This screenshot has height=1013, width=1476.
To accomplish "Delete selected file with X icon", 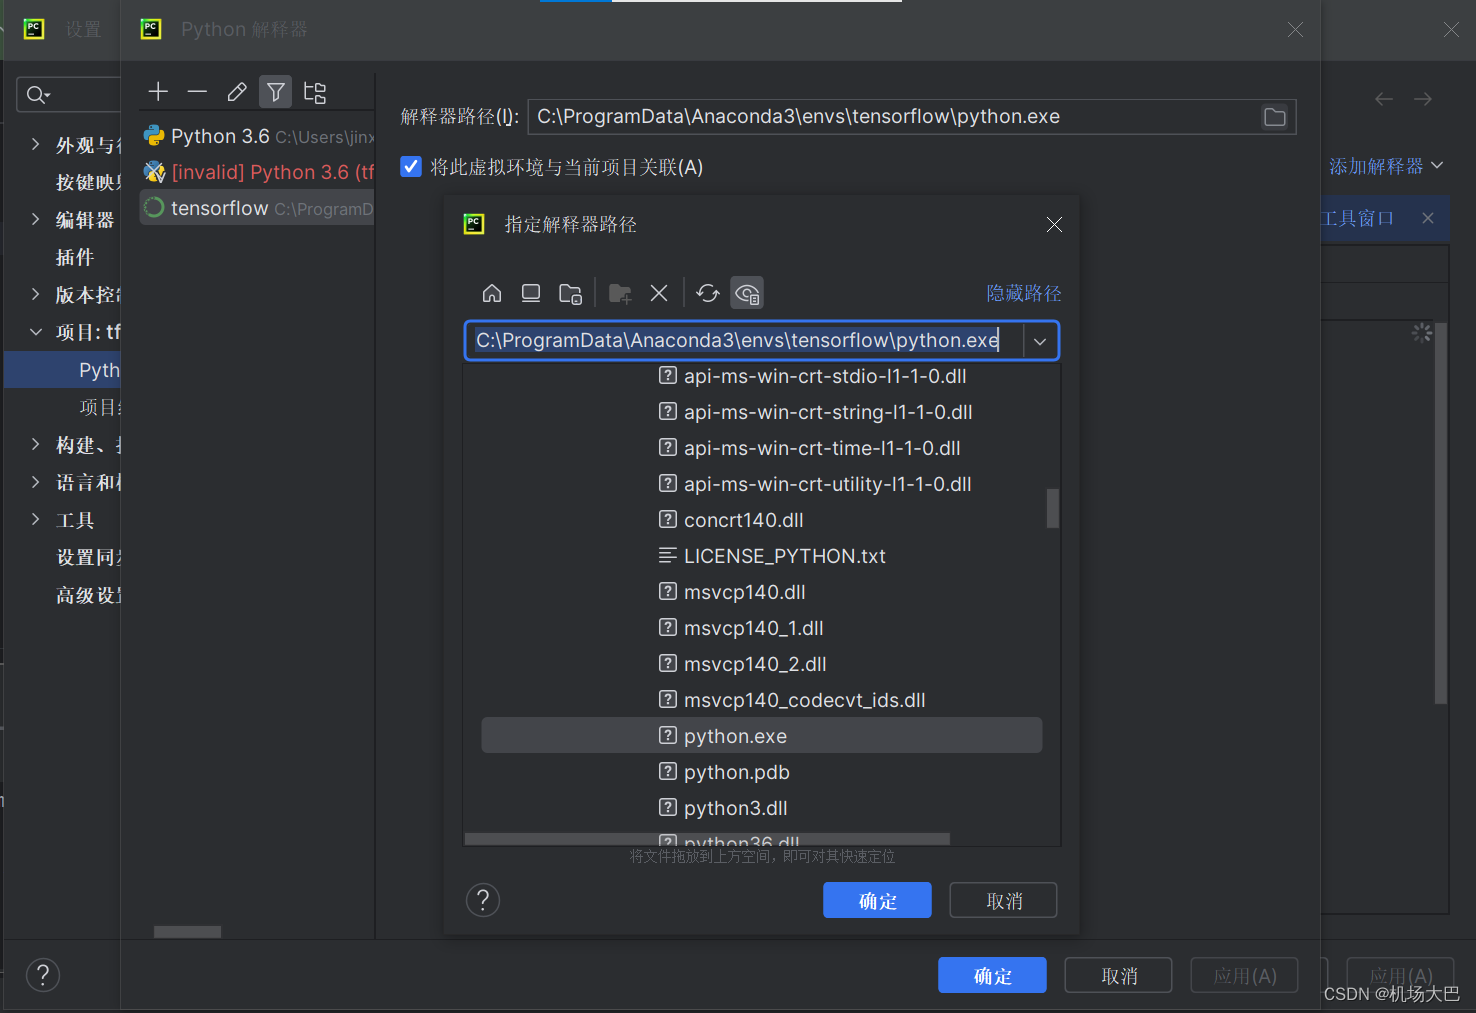I will coord(659,293).
